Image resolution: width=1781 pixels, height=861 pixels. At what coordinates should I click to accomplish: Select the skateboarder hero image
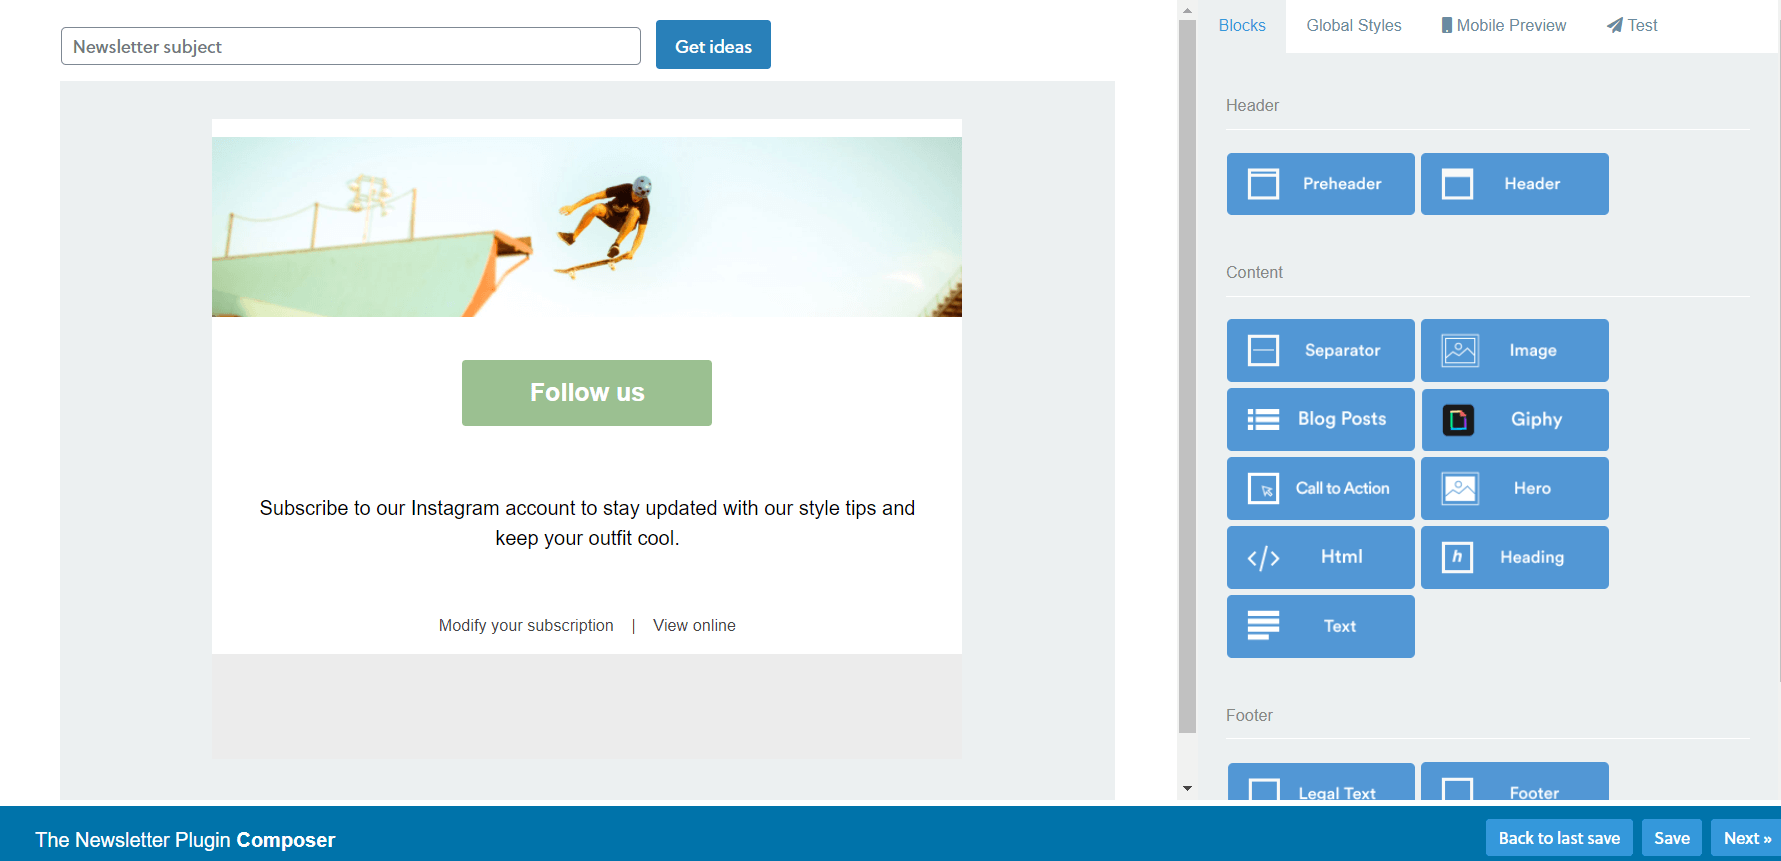587,227
